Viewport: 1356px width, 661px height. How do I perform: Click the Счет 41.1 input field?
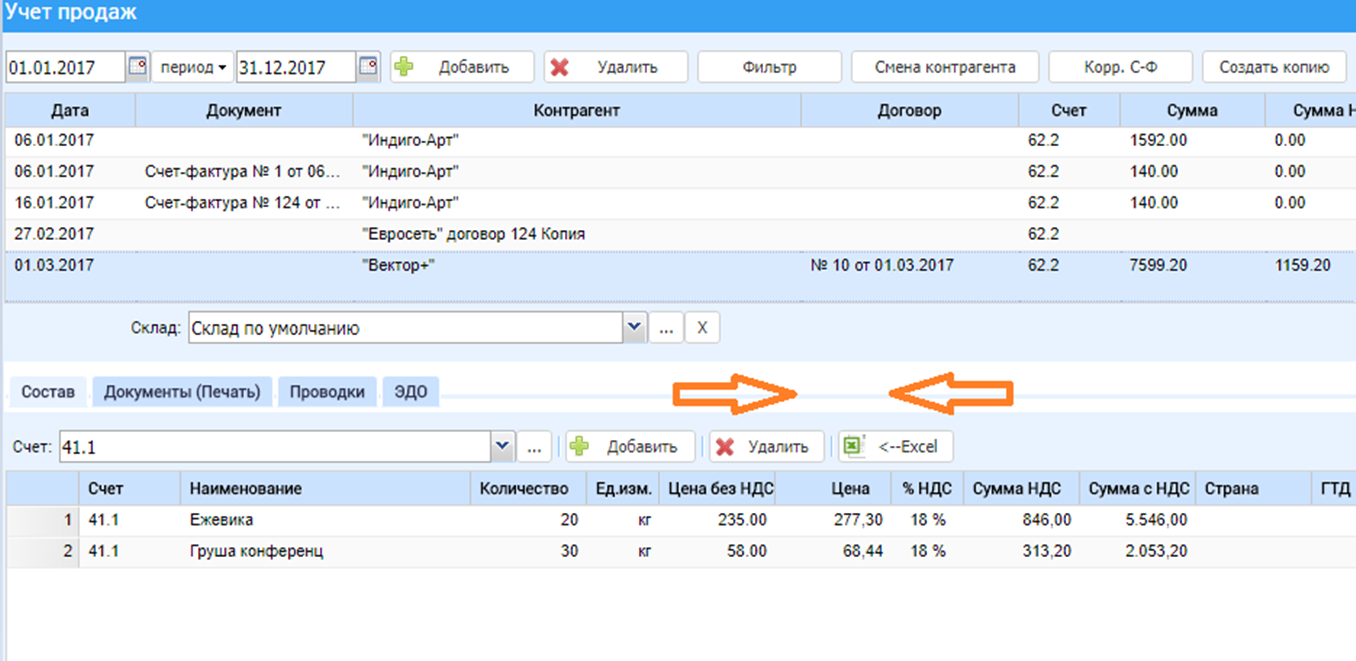274,447
